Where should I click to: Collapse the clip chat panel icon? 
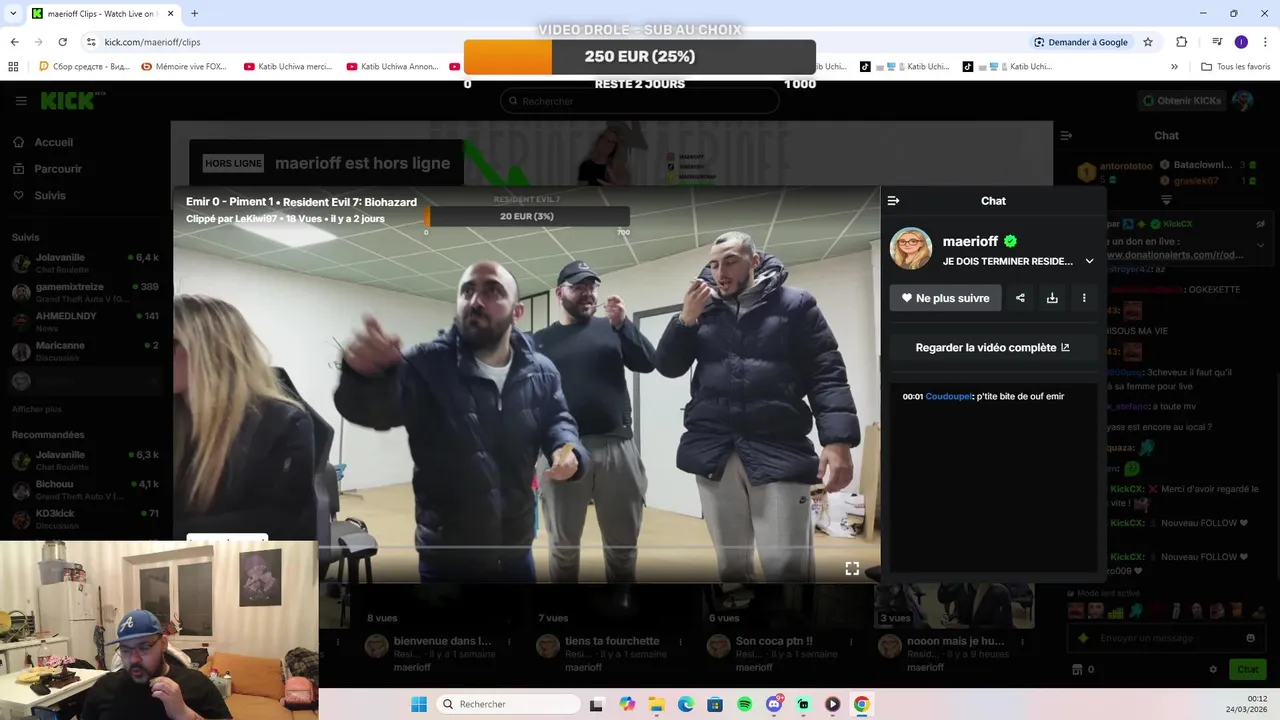coord(893,201)
